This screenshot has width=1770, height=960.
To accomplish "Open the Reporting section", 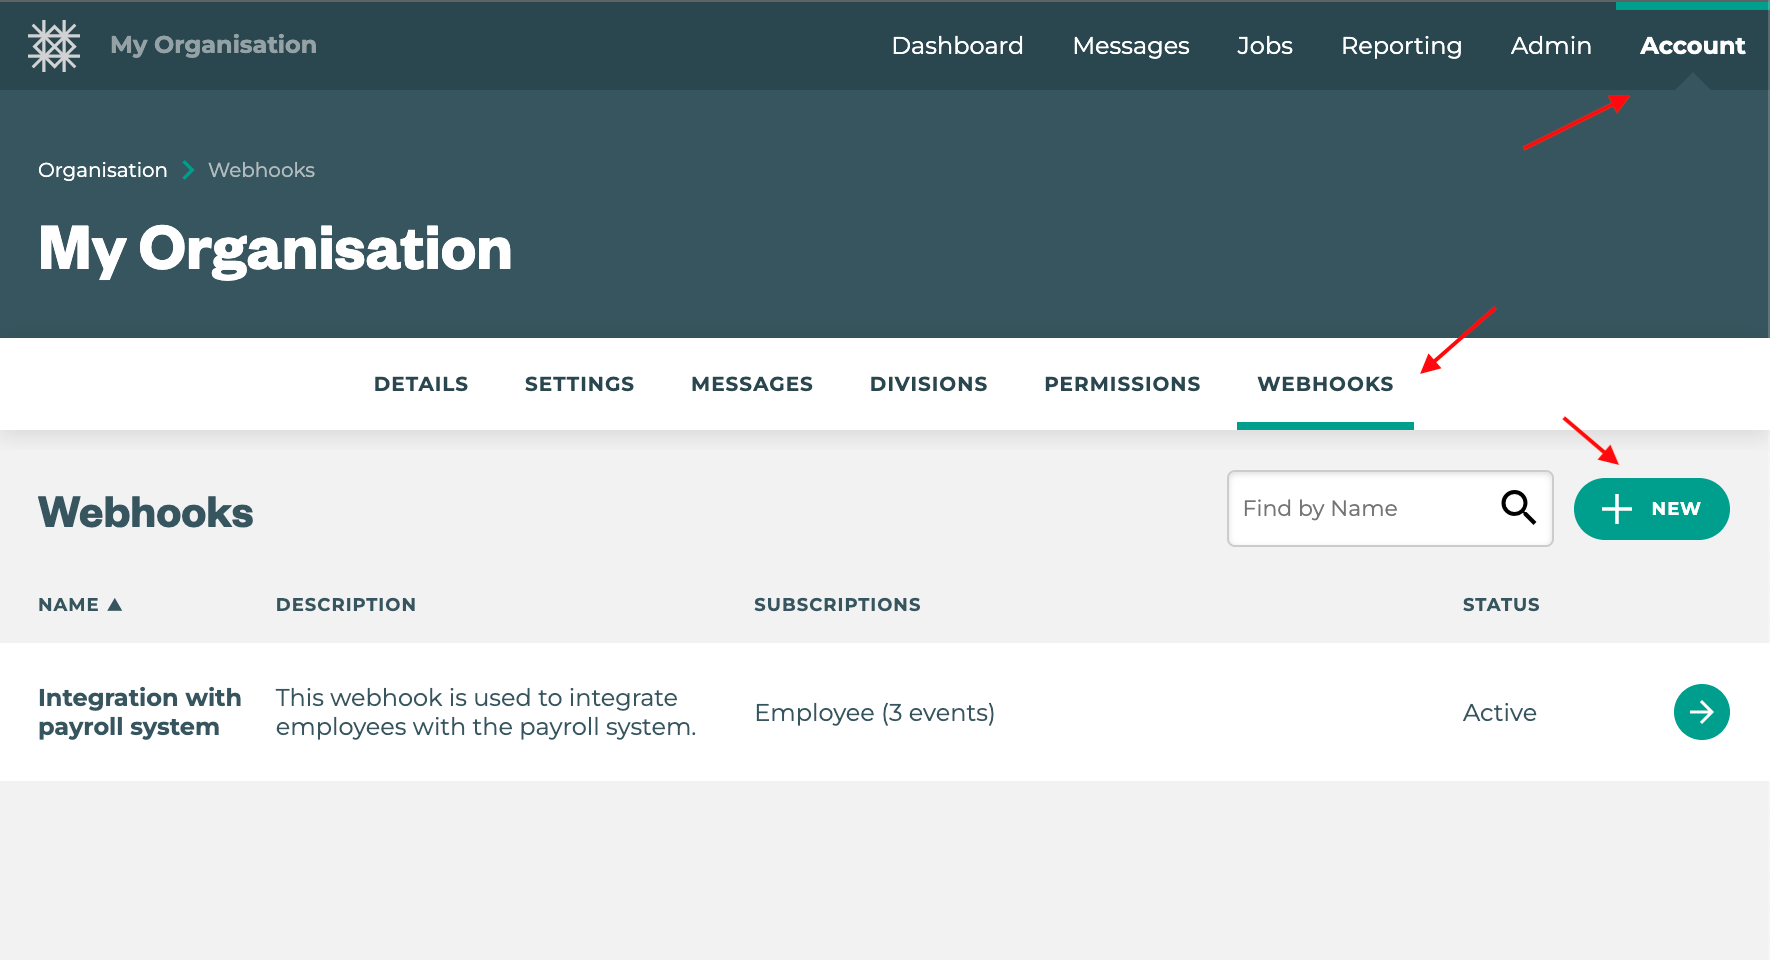I will 1401,45.
